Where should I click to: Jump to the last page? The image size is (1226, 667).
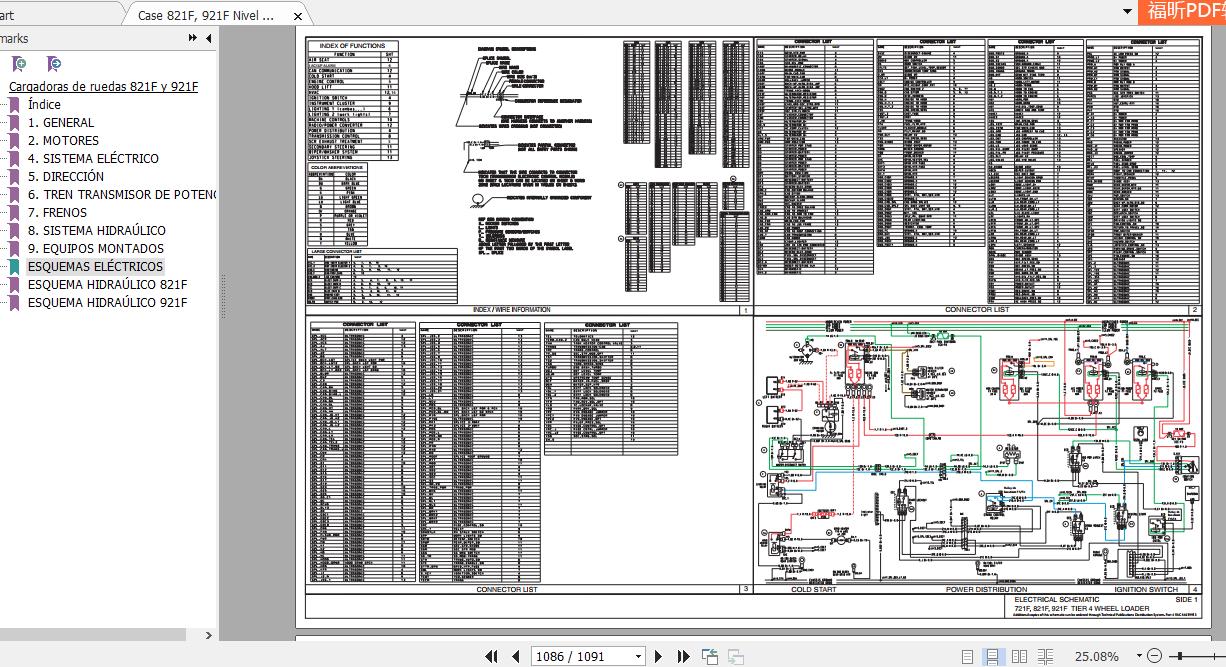pyautogui.click(x=683, y=656)
